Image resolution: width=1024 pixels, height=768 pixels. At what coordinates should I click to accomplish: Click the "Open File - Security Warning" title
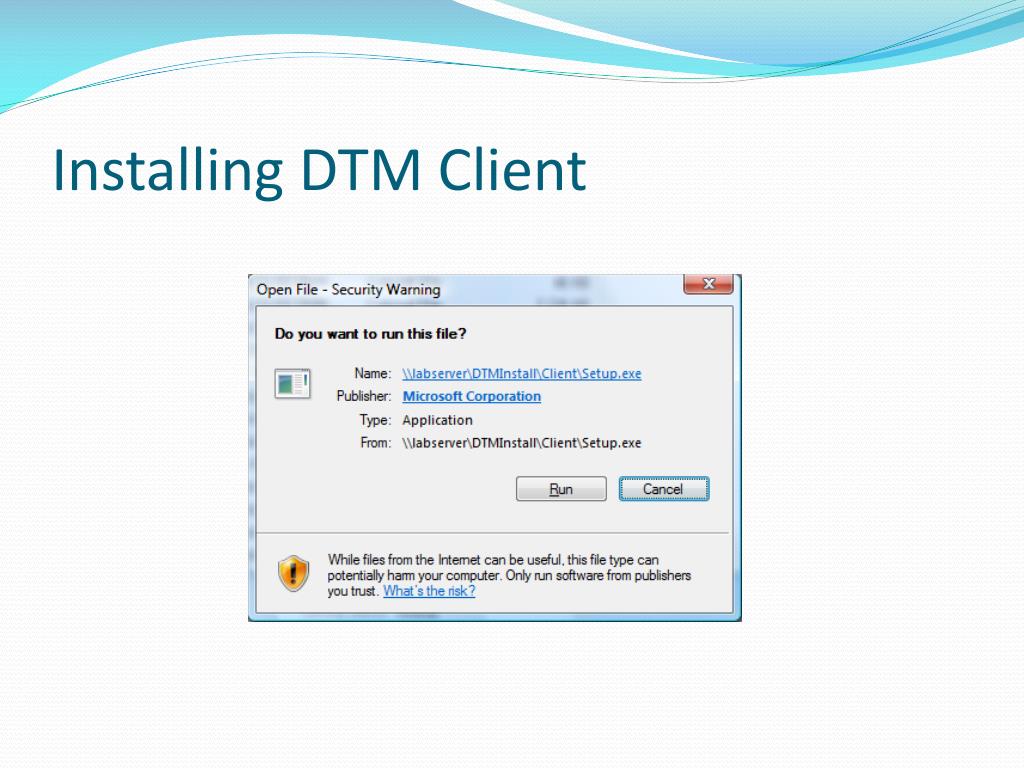[x=348, y=289]
